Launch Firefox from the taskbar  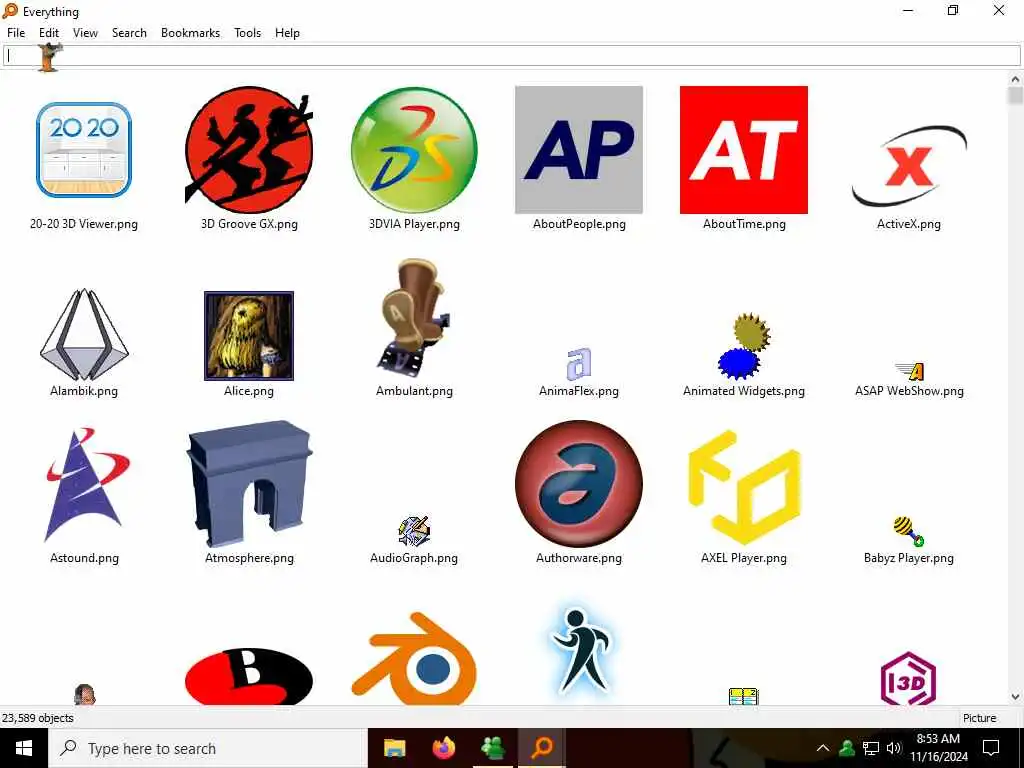tap(443, 748)
